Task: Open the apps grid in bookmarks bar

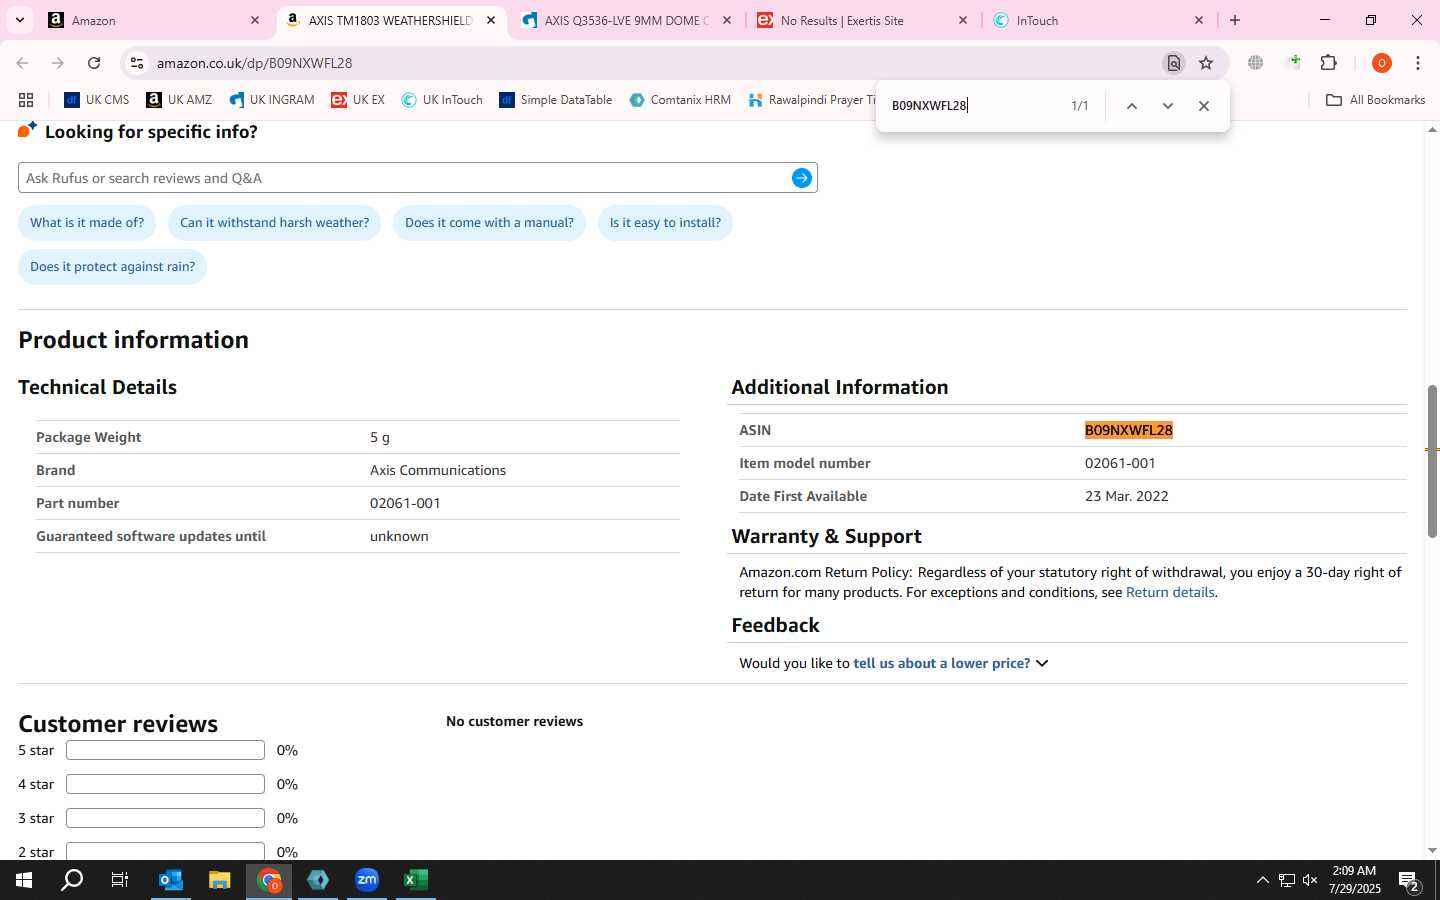Action: point(26,100)
